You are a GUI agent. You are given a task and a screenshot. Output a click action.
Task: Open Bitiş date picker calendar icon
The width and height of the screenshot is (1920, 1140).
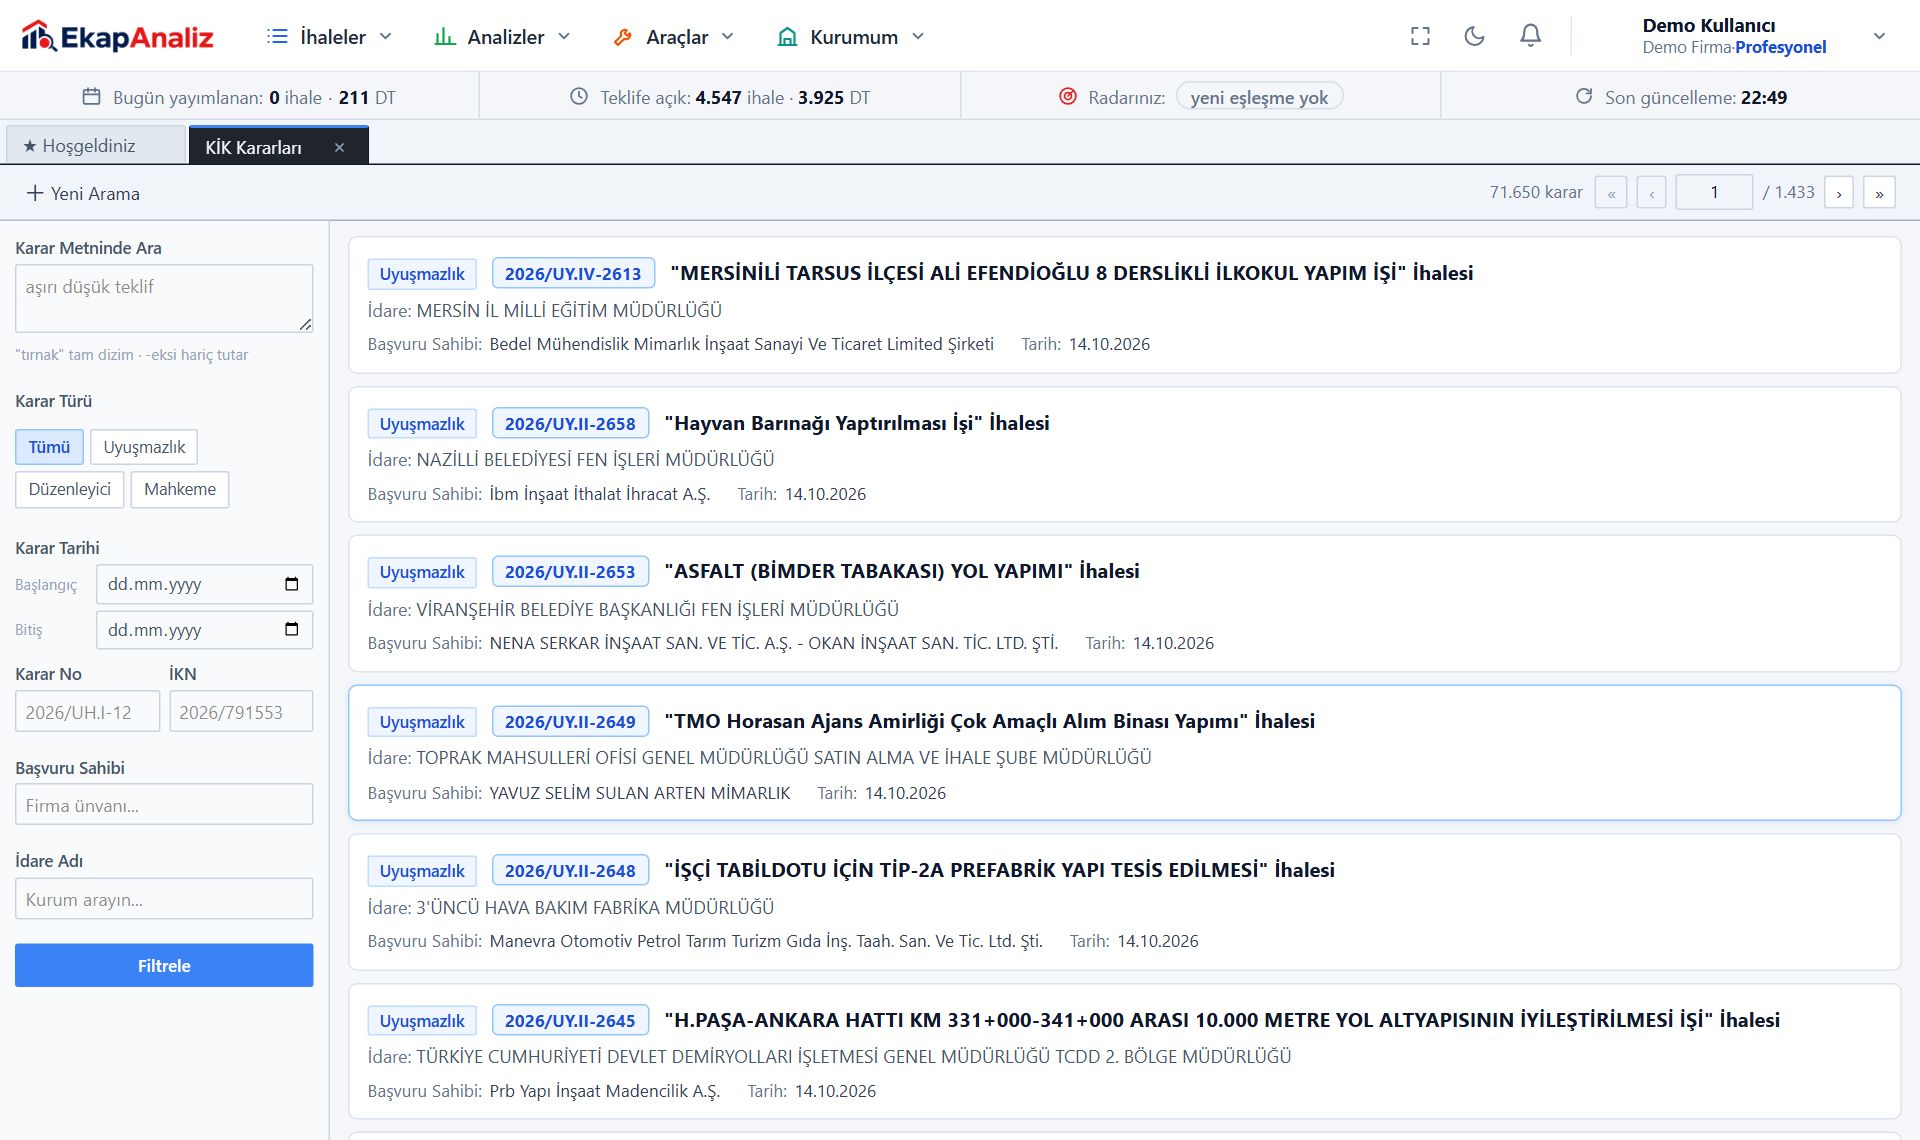click(x=292, y=629)
